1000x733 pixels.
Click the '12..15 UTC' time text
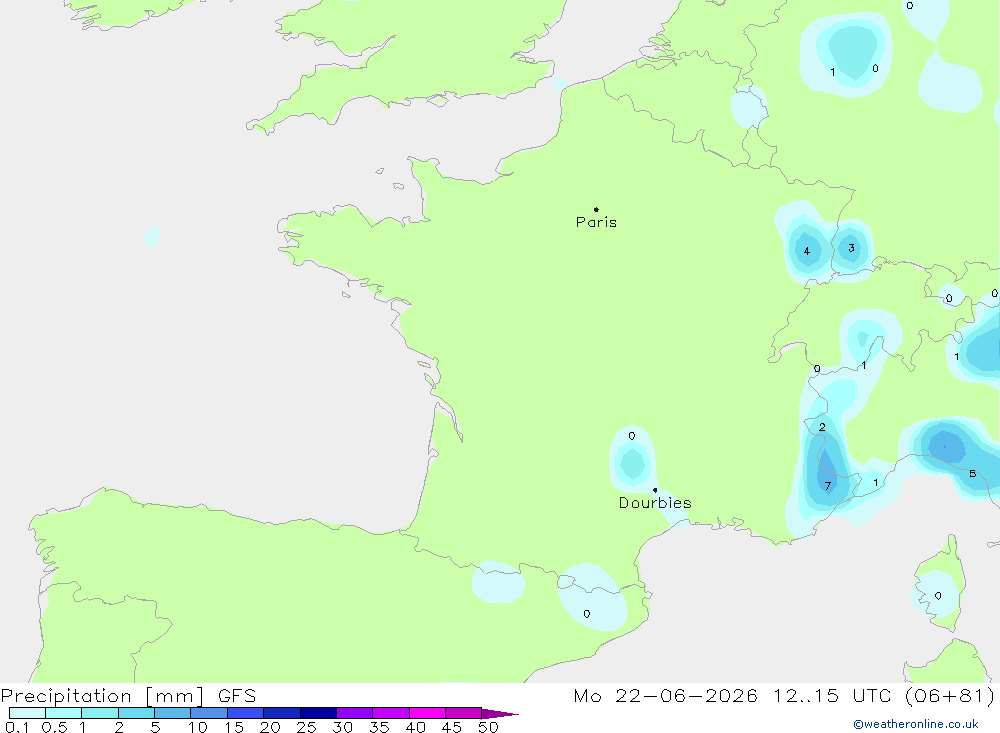832,696
